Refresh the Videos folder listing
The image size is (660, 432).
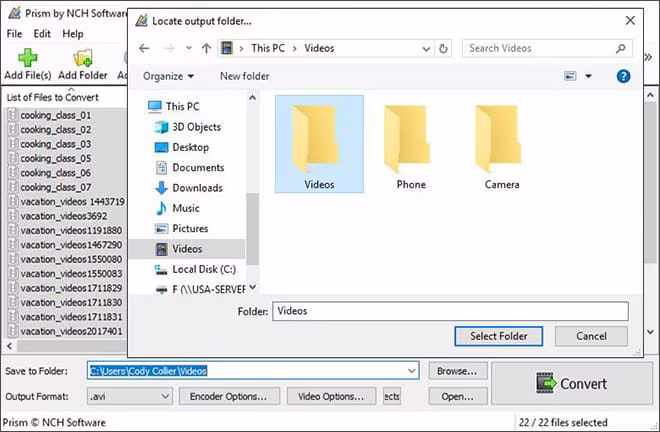coord(443,49)
